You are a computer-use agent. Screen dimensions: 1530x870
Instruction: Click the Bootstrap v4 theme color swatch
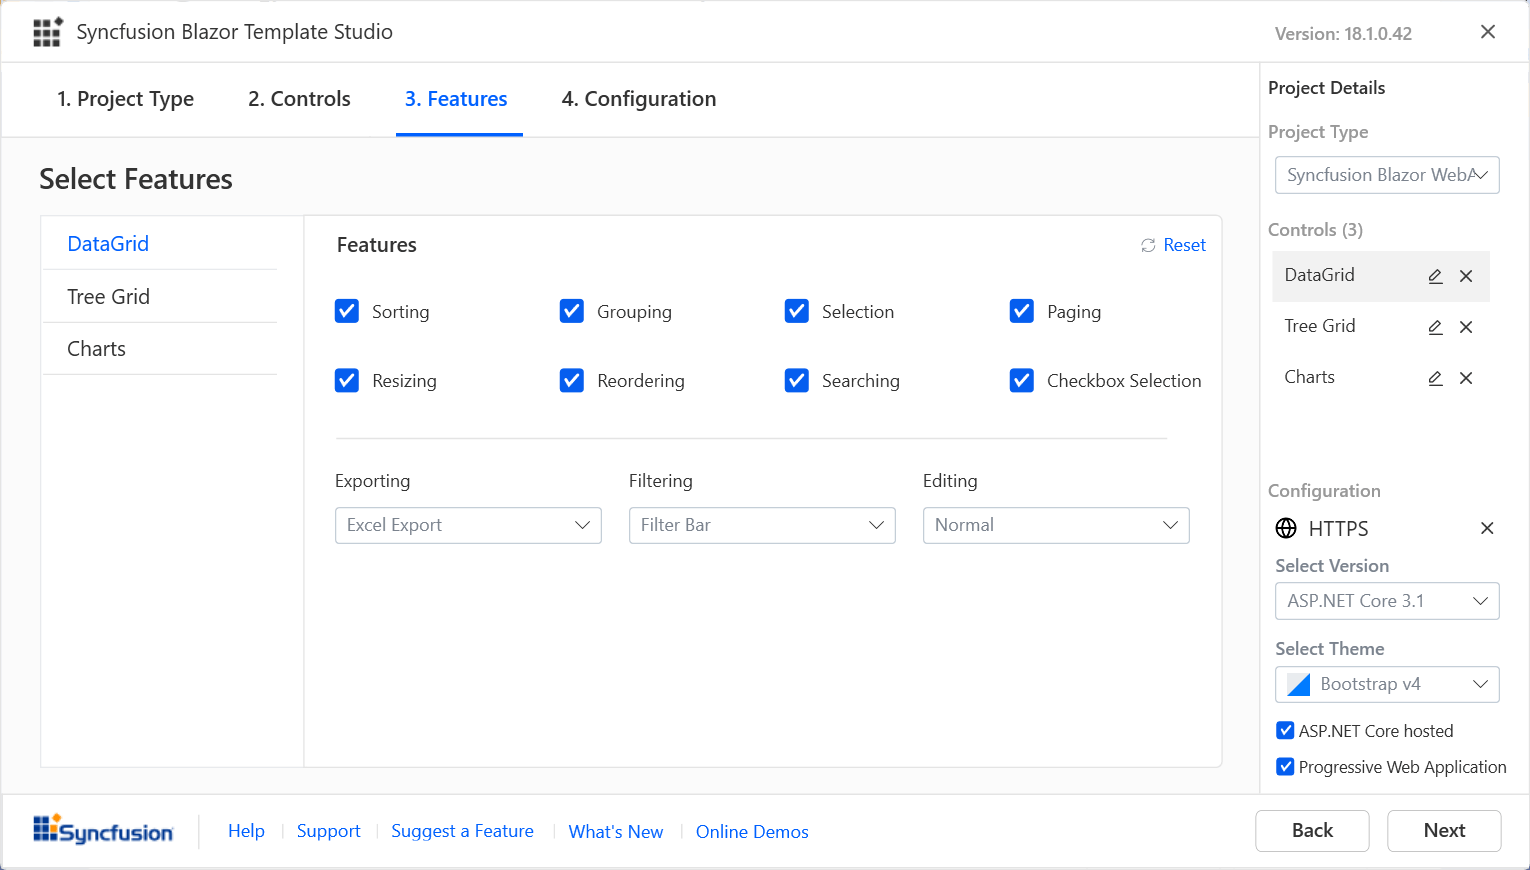click(x=1299, y=685)
